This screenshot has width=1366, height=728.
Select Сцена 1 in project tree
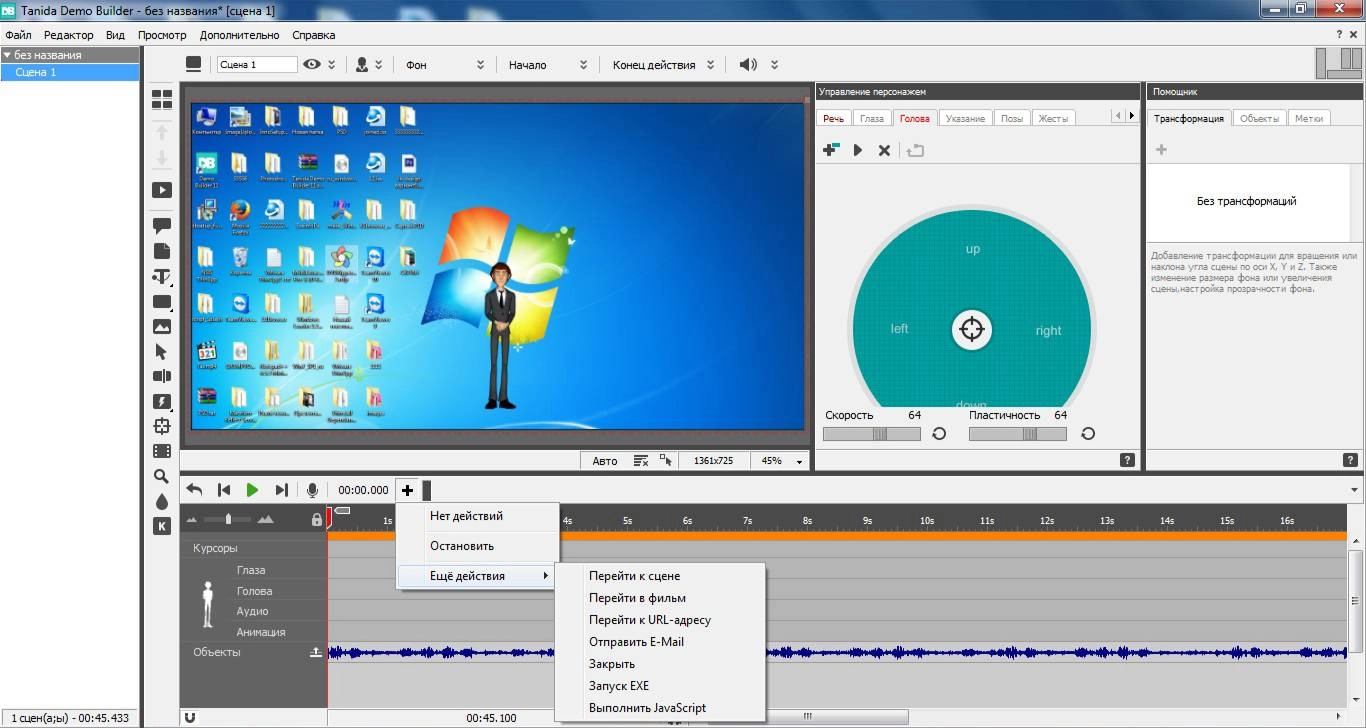(x=70, y=72)
